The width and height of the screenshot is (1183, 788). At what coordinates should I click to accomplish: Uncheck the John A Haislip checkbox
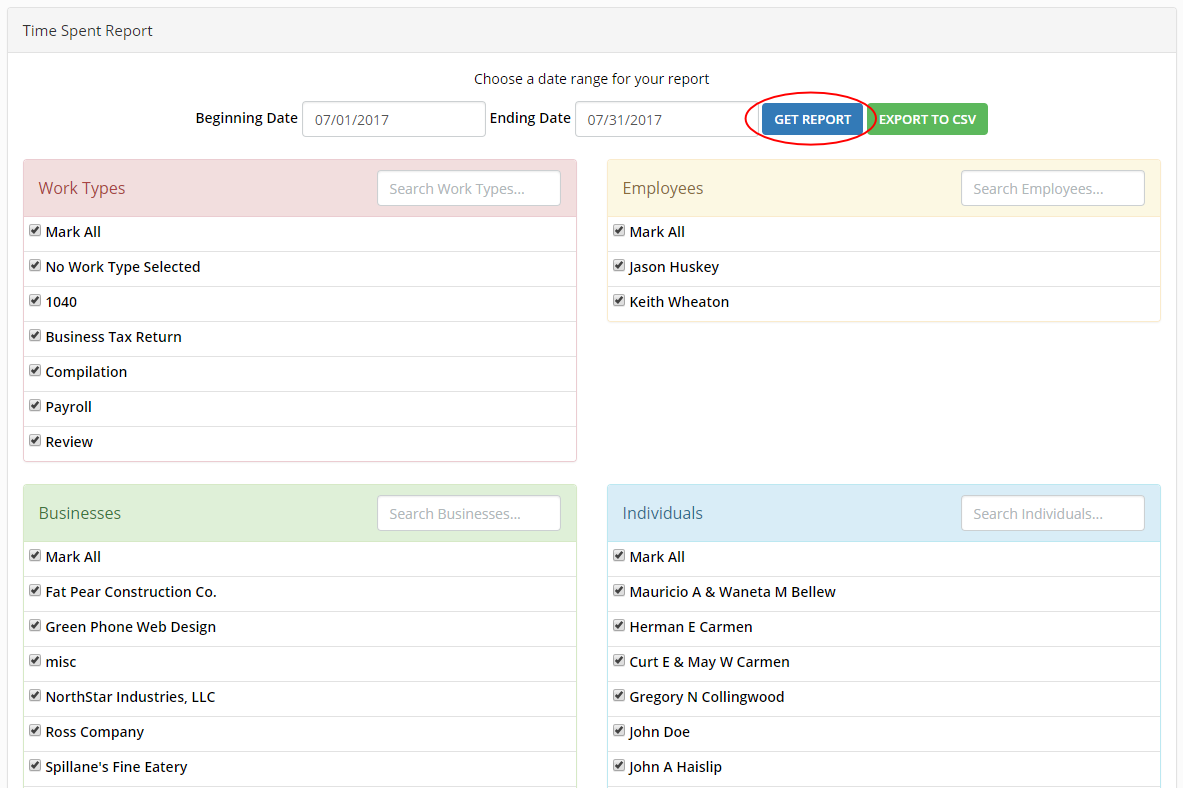pos(619,765)
